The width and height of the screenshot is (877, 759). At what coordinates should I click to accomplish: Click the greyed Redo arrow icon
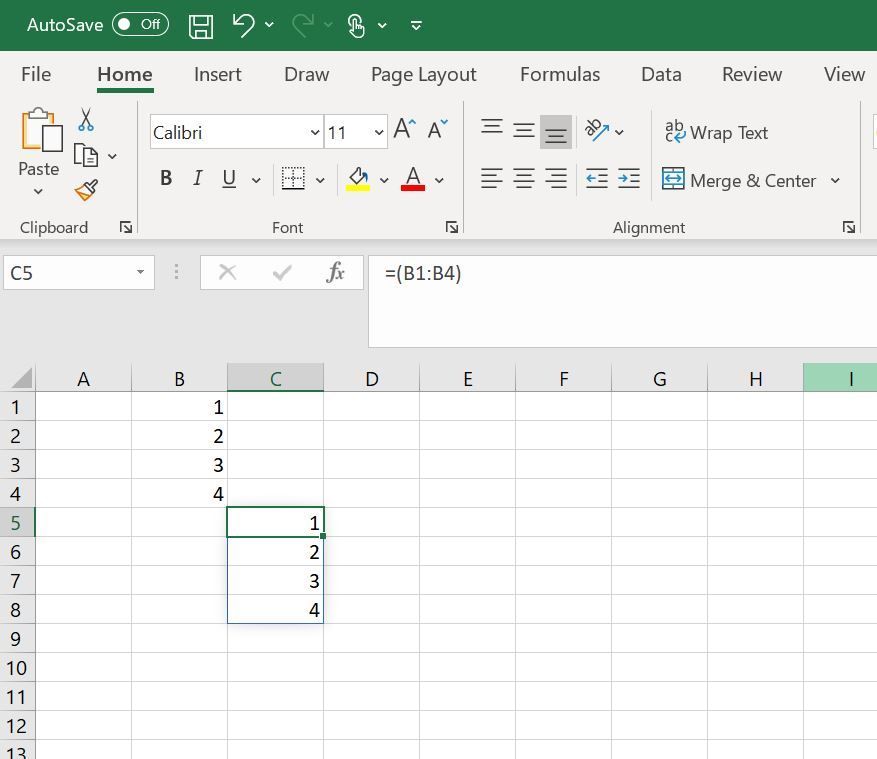303,26
